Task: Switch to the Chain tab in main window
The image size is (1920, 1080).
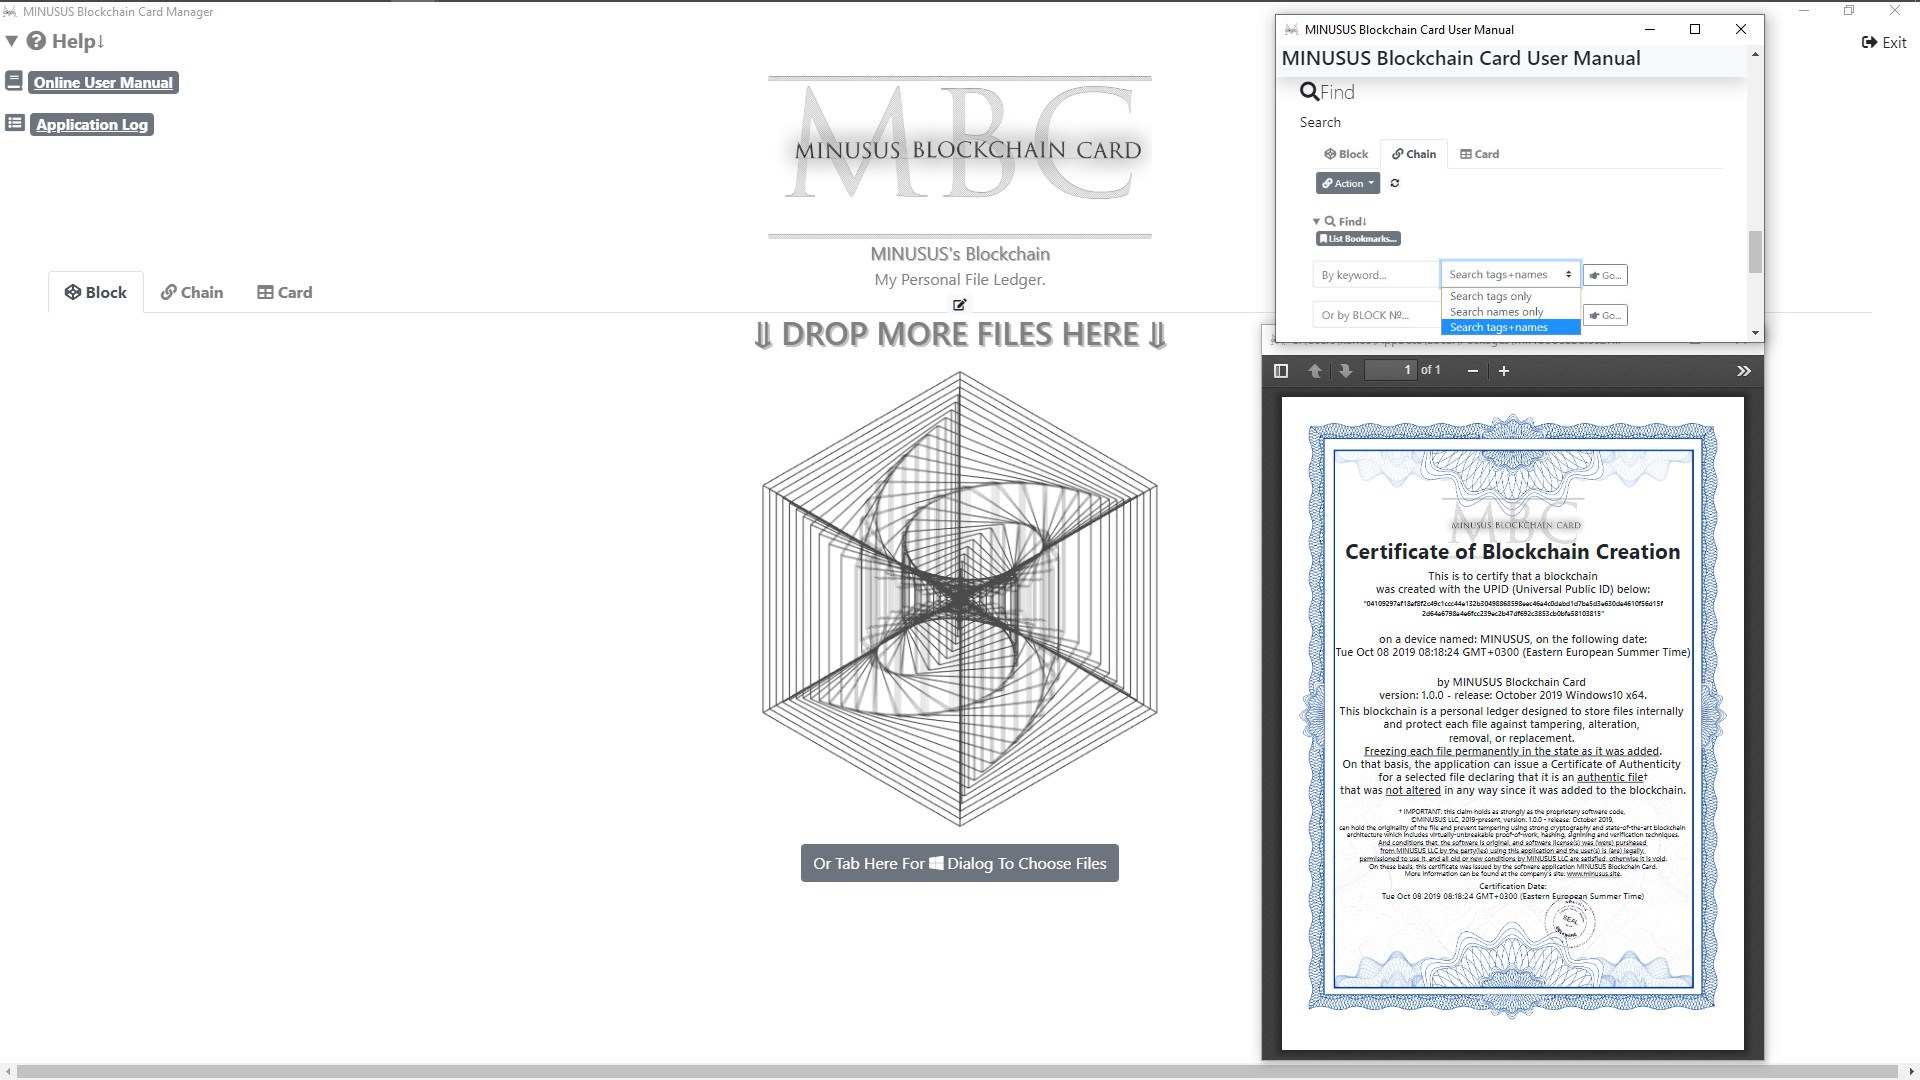Action: click(x=192, y=292)
